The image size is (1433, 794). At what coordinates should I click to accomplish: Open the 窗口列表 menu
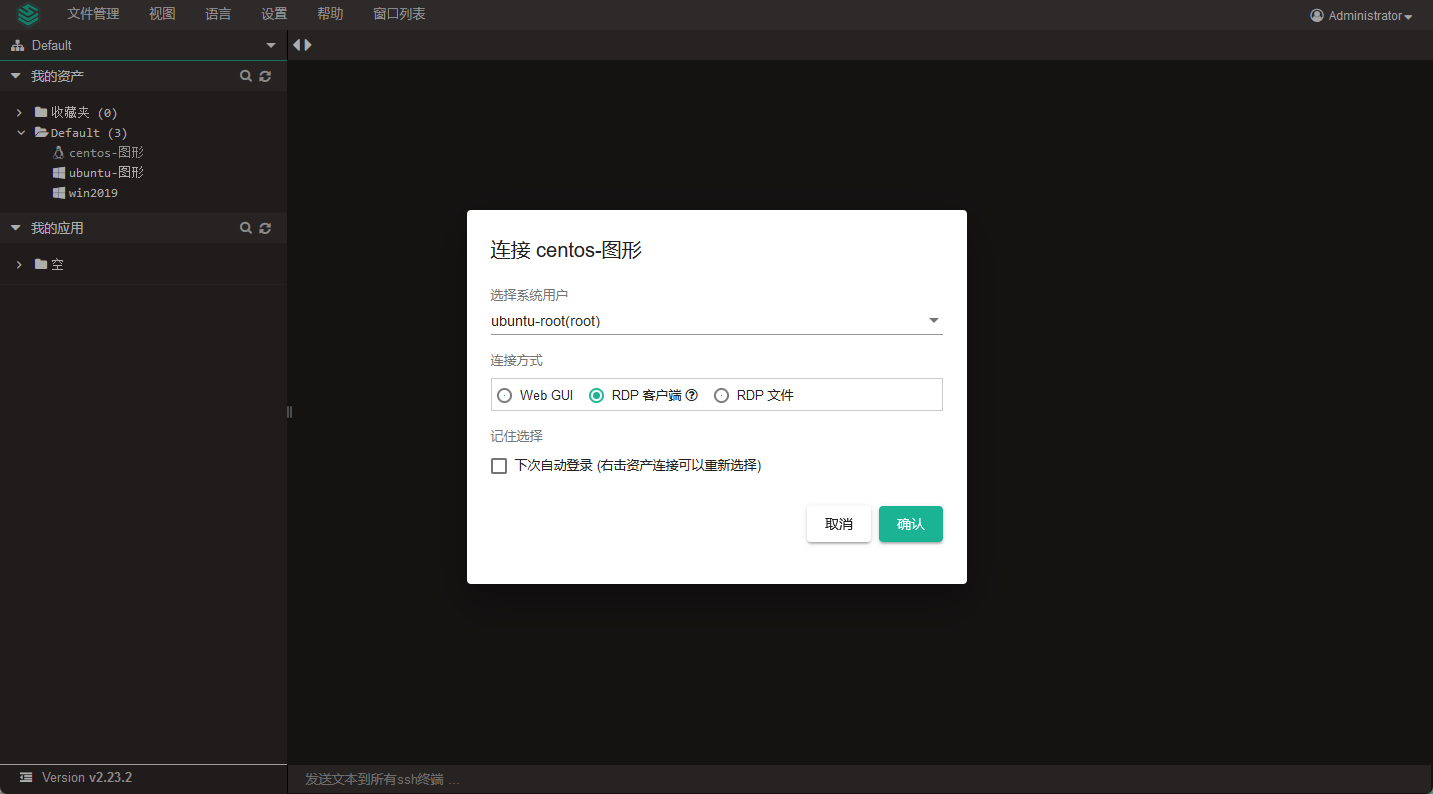[x=399, y=14]
